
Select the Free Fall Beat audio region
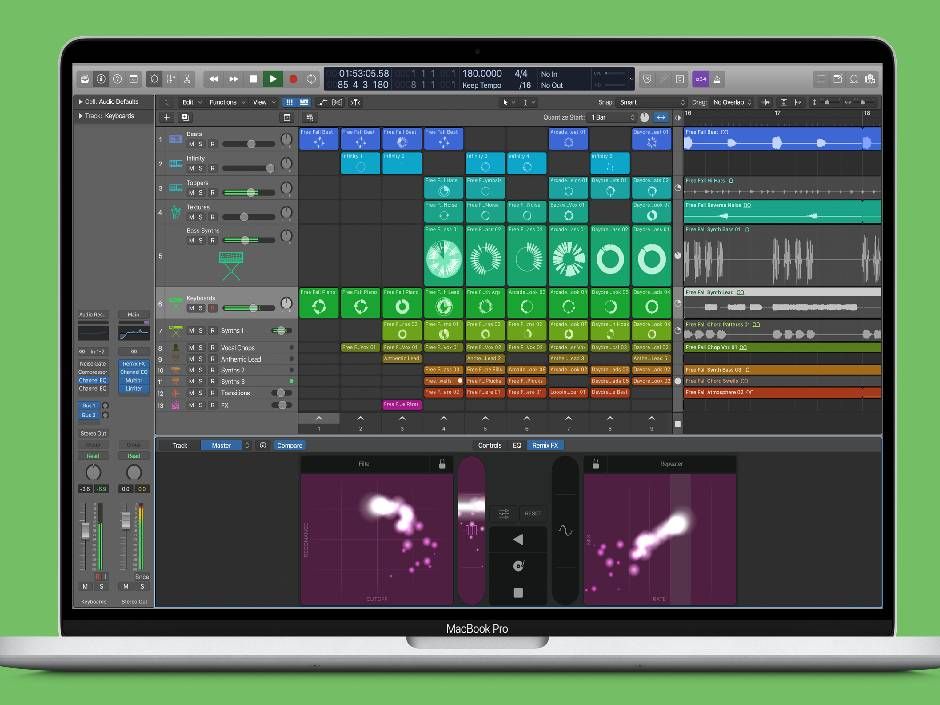[x=782, y=138]
